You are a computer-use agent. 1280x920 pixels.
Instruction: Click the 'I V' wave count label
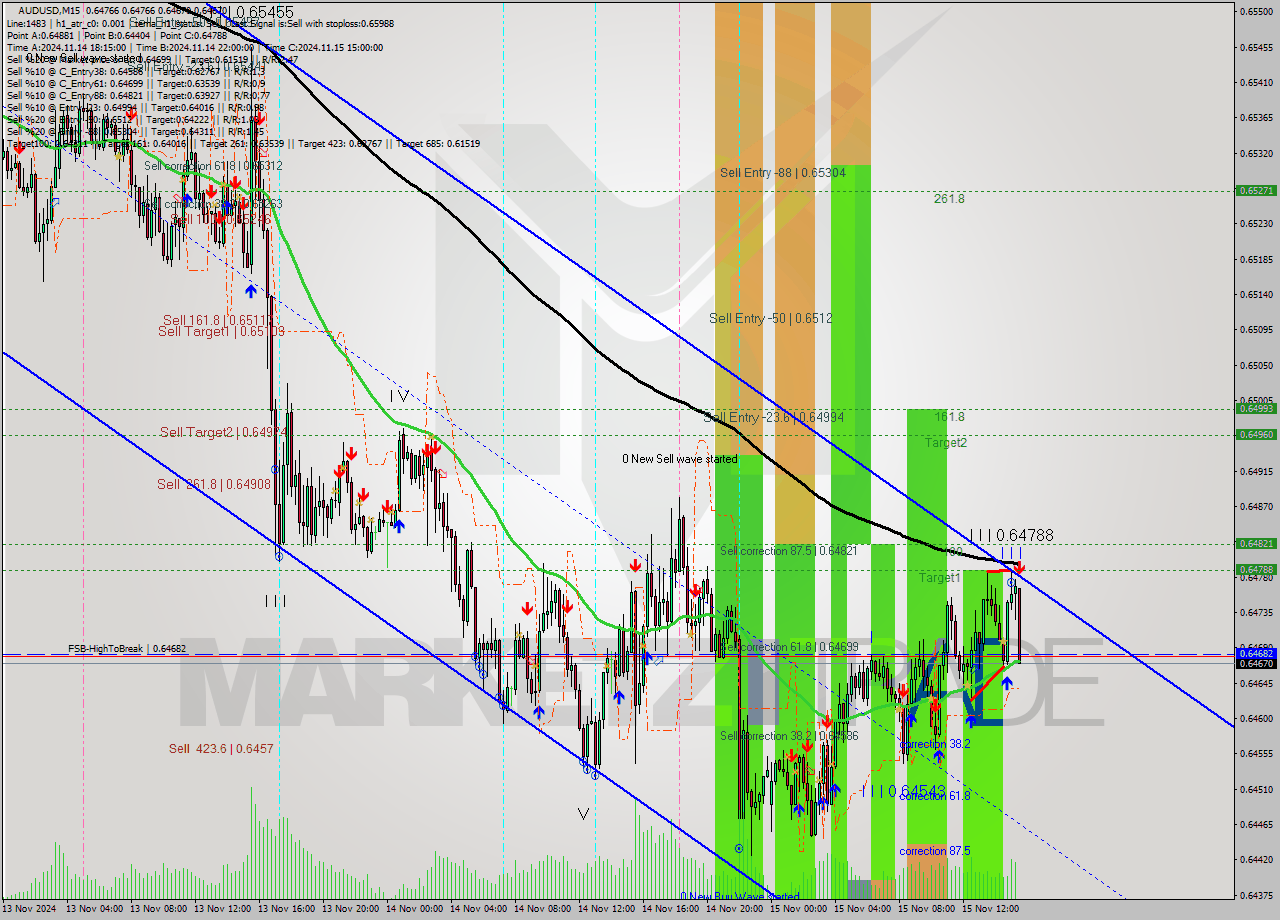(398, 396)
